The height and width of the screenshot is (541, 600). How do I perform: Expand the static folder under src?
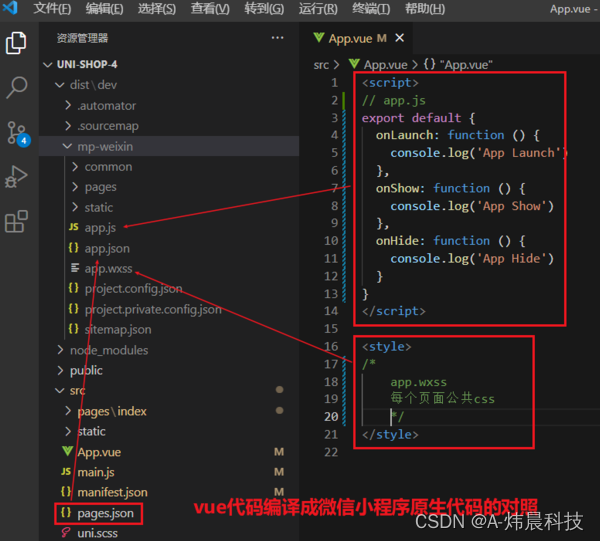coord(68,431)
